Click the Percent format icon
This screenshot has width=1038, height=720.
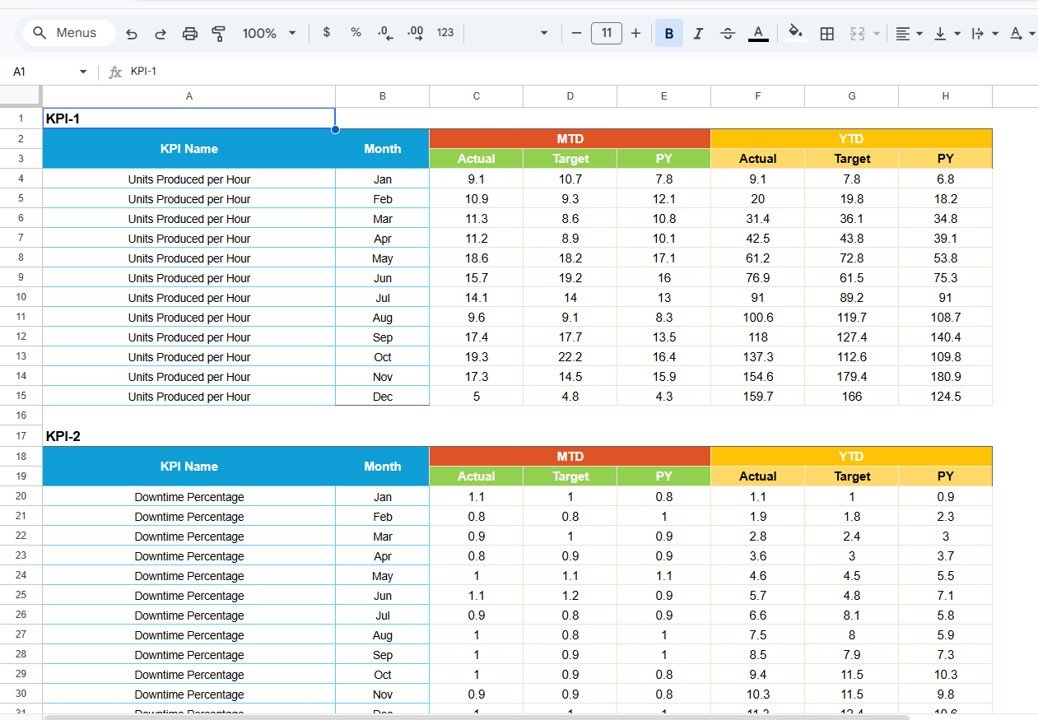click(355, 32)
